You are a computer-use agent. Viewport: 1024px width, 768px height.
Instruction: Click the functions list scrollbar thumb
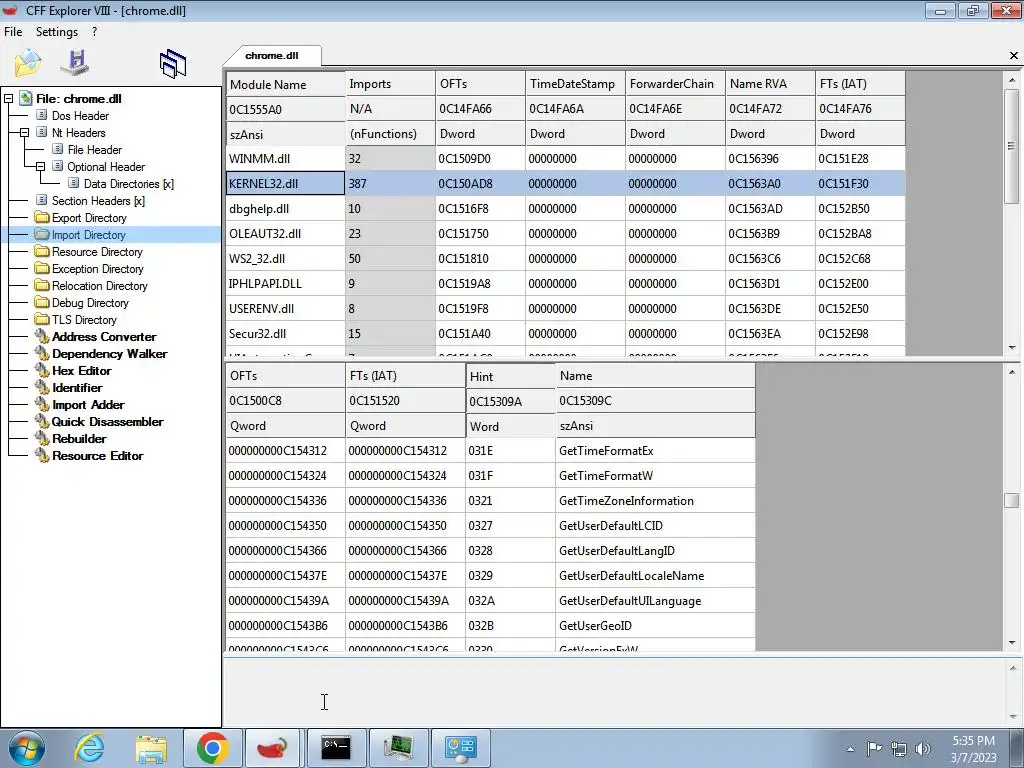click(1012, 500)
